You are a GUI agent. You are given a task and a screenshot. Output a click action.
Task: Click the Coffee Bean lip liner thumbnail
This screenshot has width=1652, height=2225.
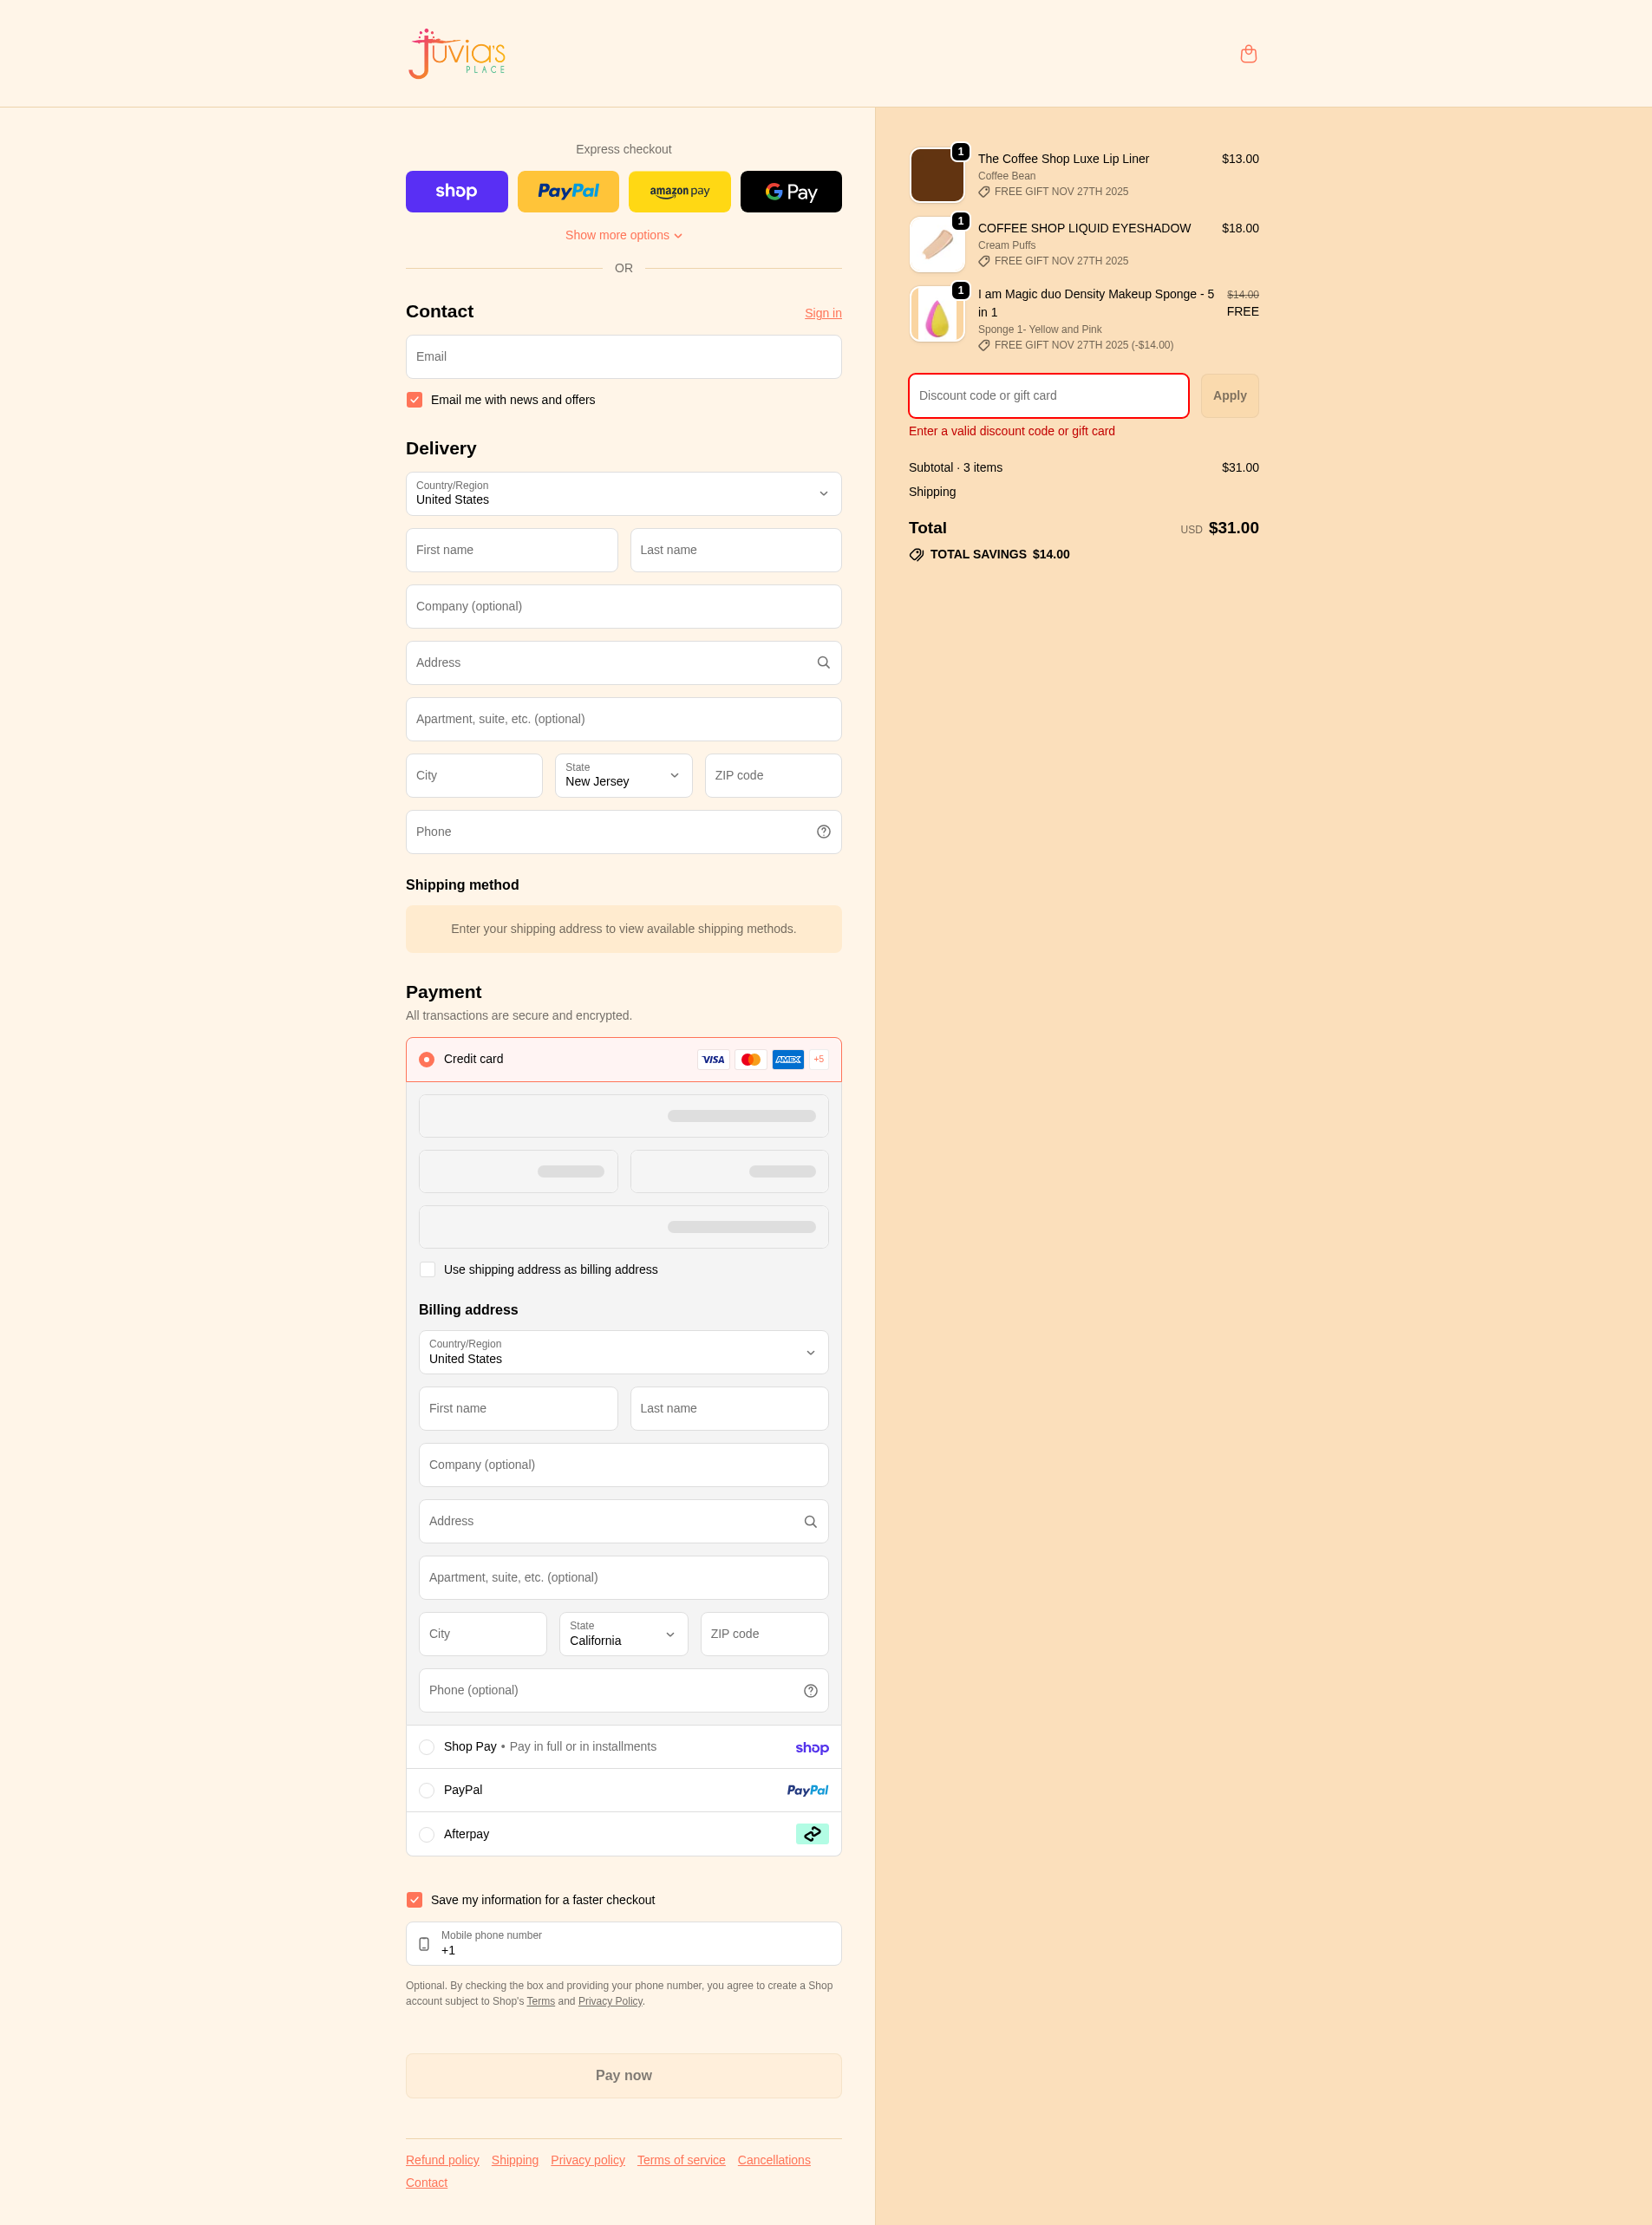[x=936, y=175]
